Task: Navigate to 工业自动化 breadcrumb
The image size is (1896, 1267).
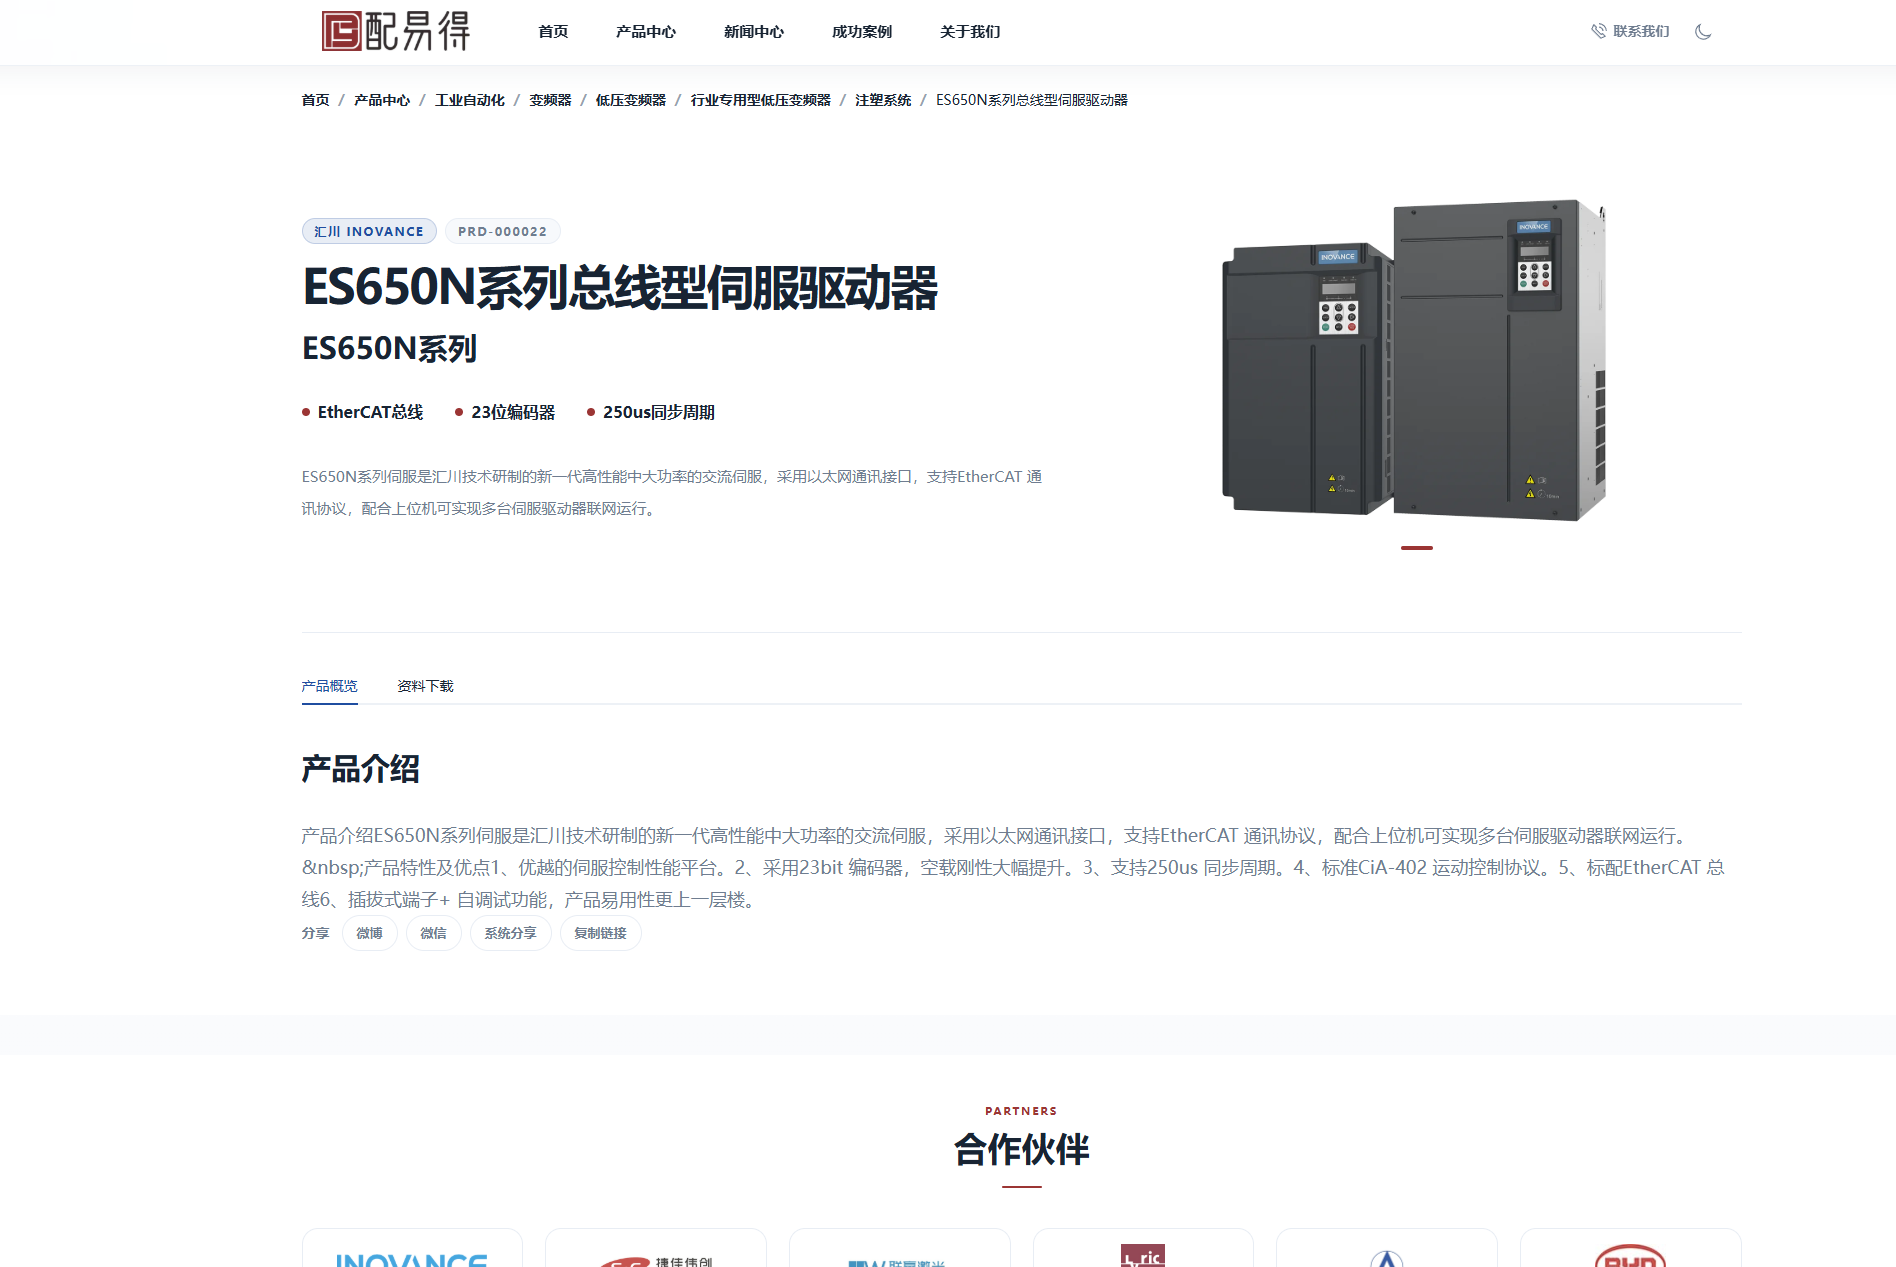Action: 470,100
